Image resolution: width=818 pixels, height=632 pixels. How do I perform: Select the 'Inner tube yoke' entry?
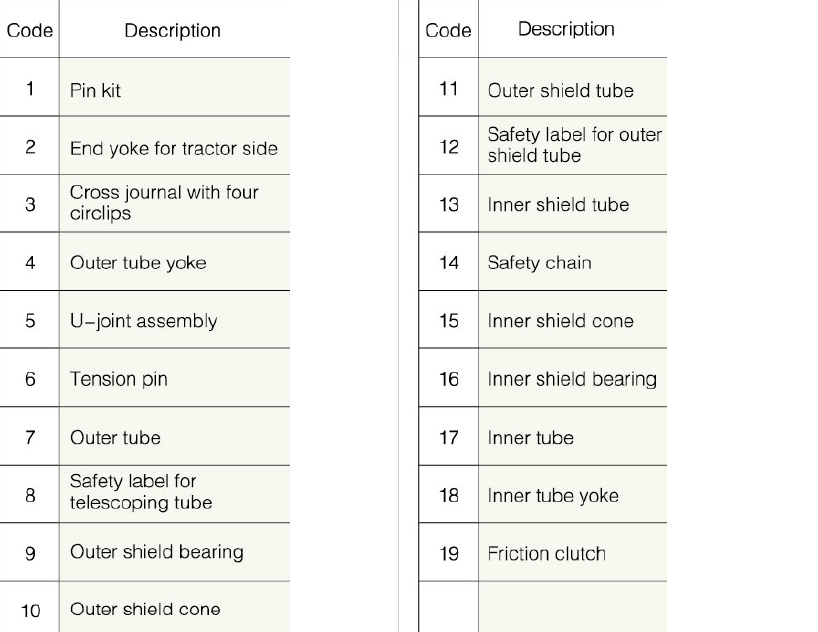click(x=553, y=496)
